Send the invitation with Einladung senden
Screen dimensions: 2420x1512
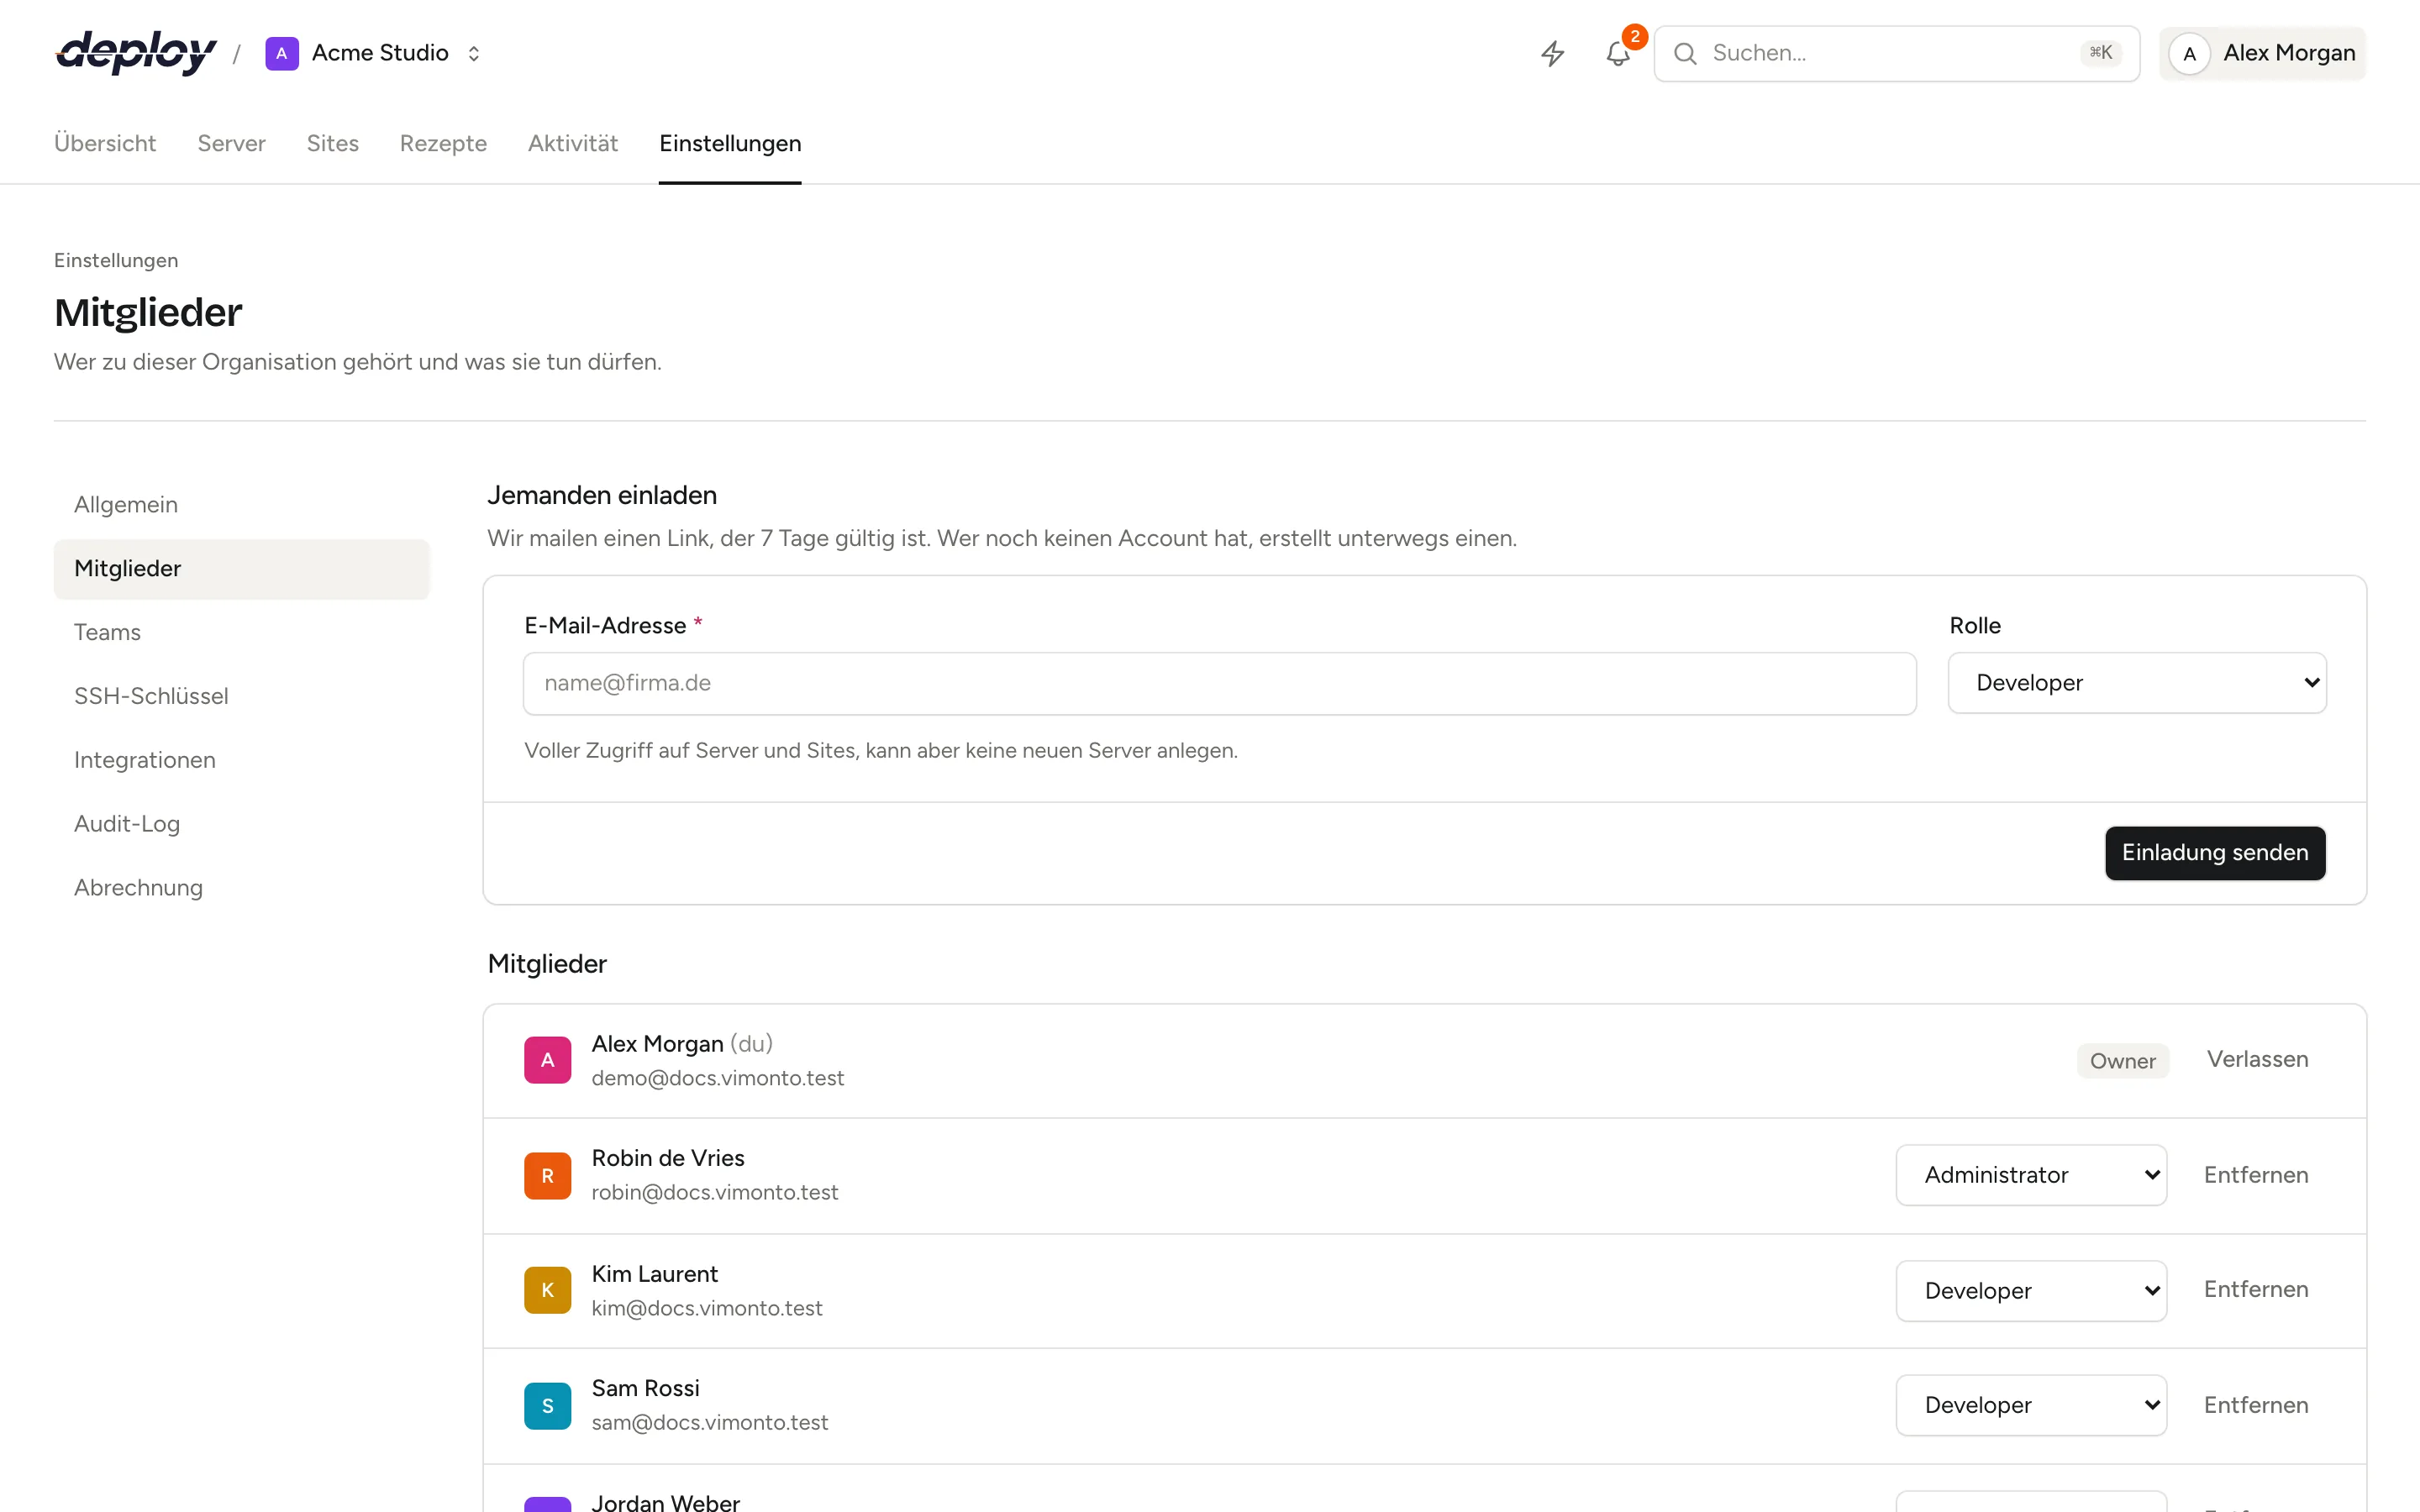pyautogui.click(x=2215, y=853)
